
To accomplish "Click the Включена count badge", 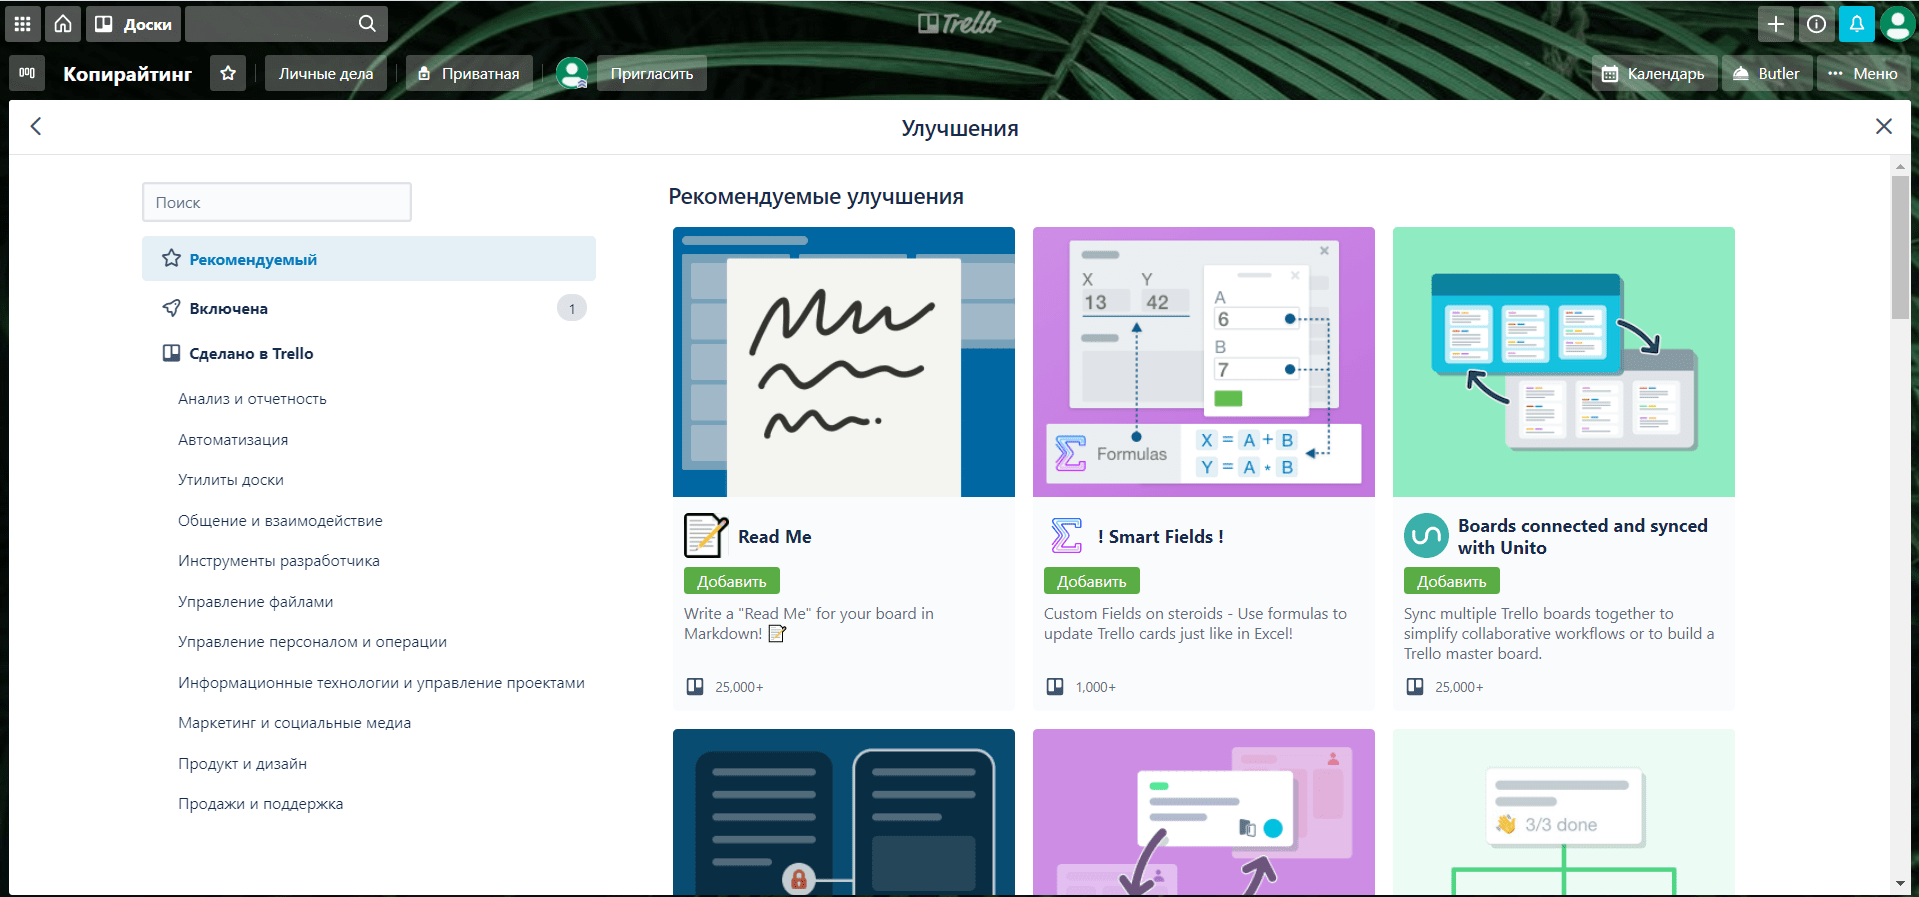I will [x=572, y=308].
